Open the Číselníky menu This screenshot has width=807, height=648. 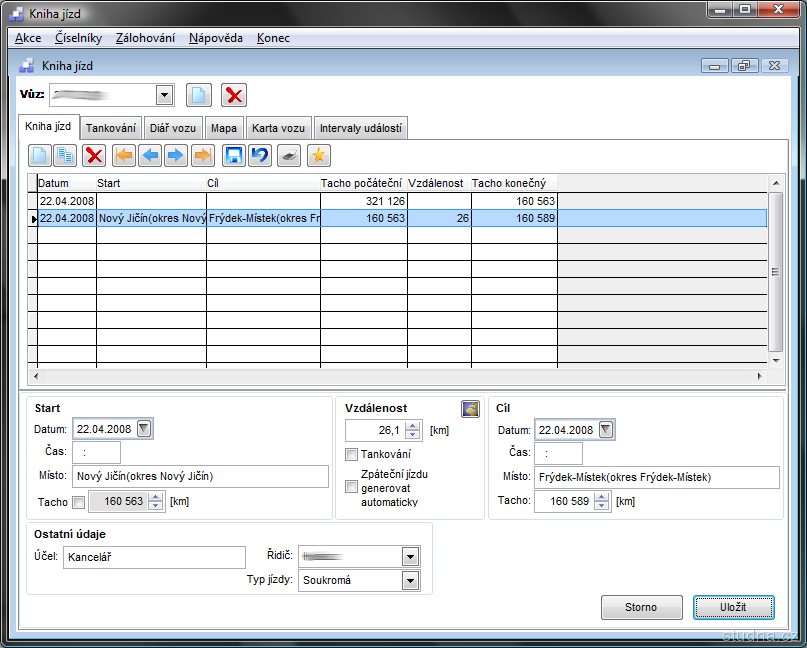[x=78, y=38]
